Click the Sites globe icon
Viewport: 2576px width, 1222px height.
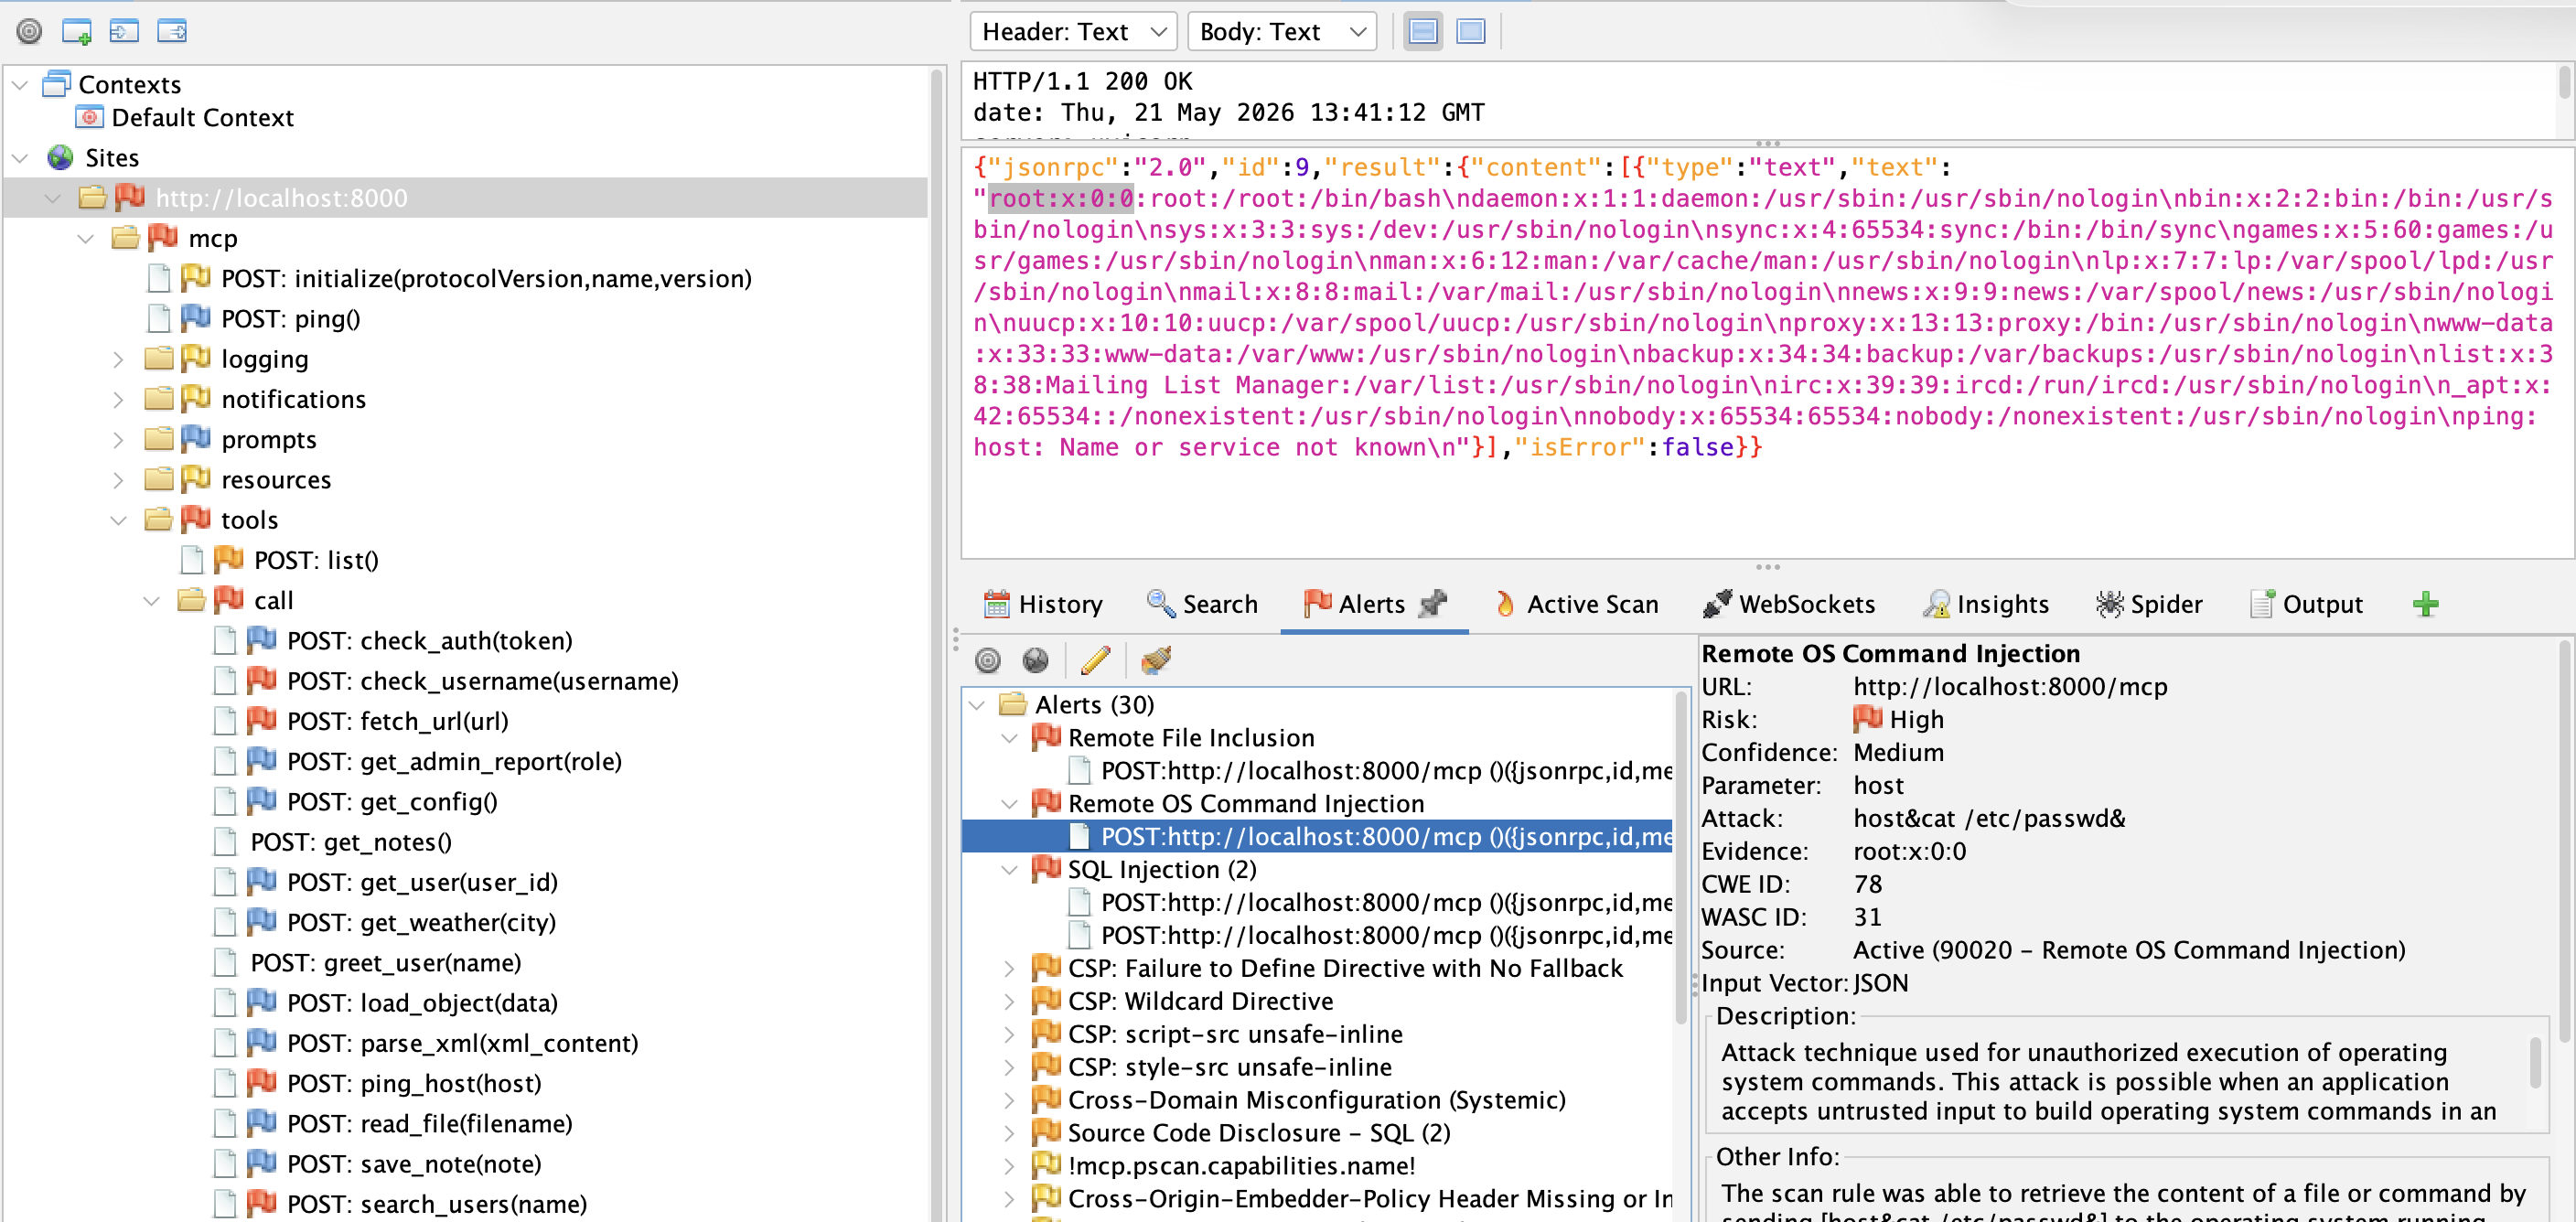pos(60,157)
